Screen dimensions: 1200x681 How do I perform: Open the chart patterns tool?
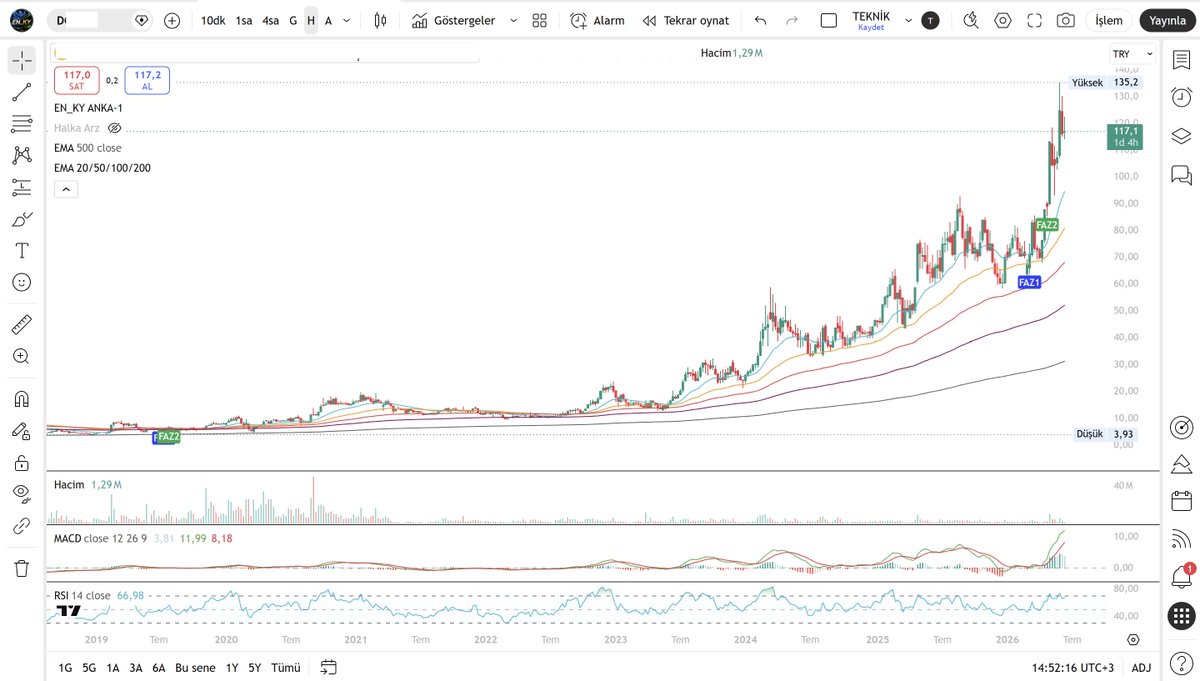coord(21,155)
